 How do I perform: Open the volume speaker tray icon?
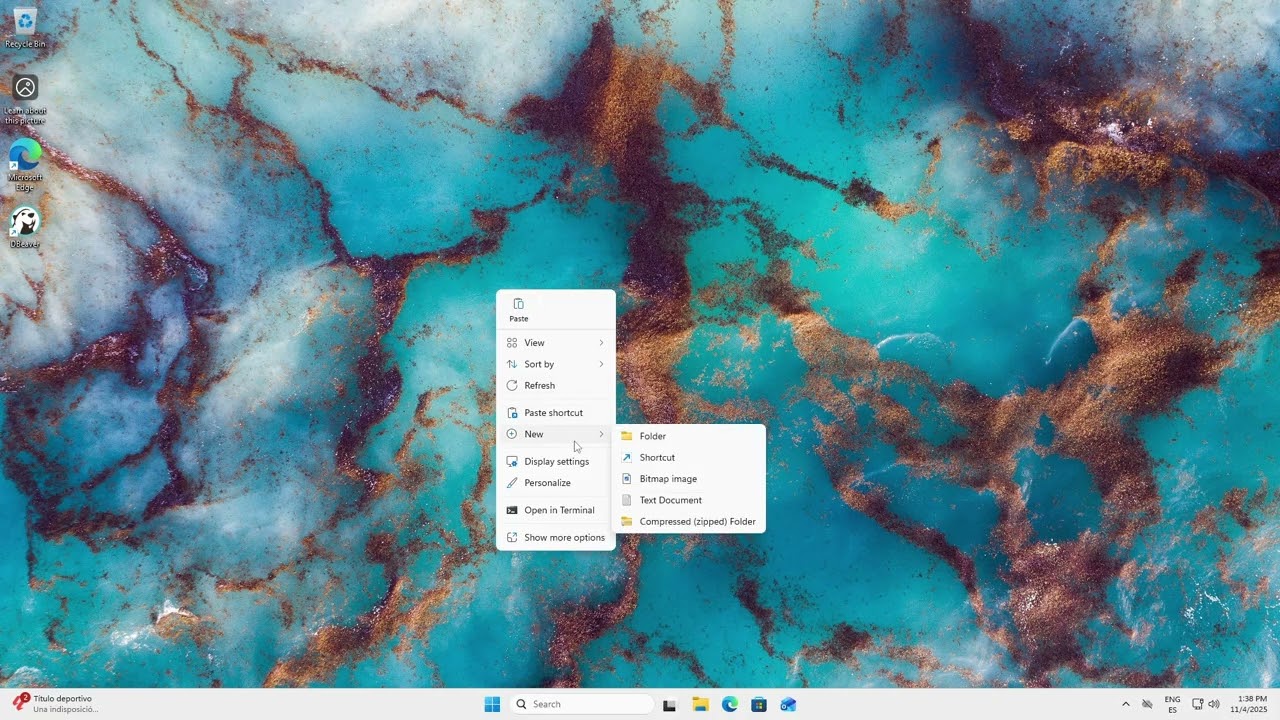pyautogui.click(x=1214, y=704)
